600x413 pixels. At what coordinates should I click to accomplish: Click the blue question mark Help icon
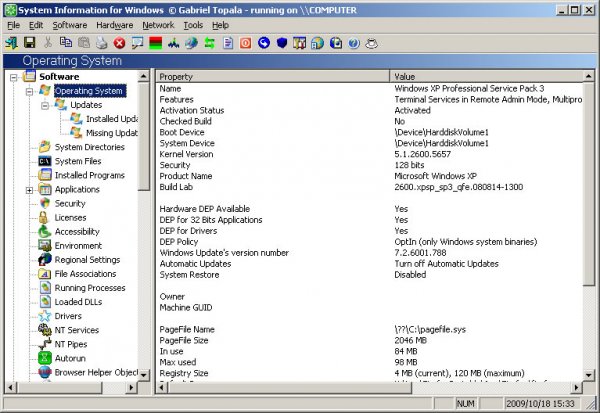tap(353, 43)
